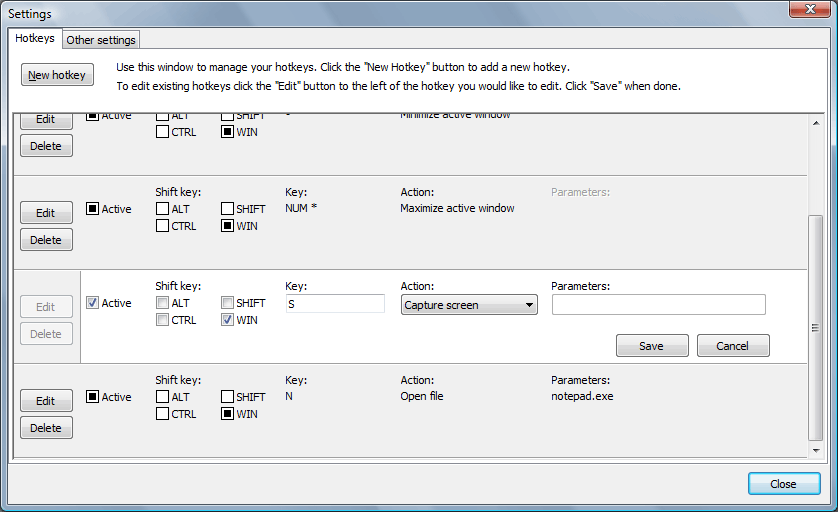Toggle the Active checkbox in the editing row

(x=92, y=302)
